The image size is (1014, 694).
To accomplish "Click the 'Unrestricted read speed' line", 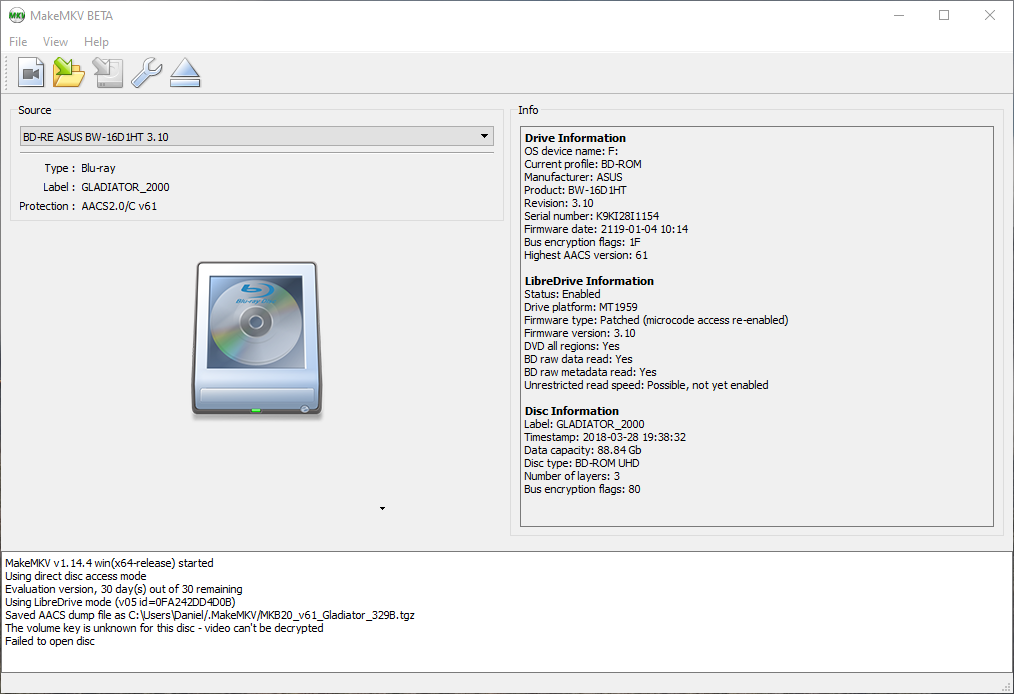I will (x=646, y=385).
